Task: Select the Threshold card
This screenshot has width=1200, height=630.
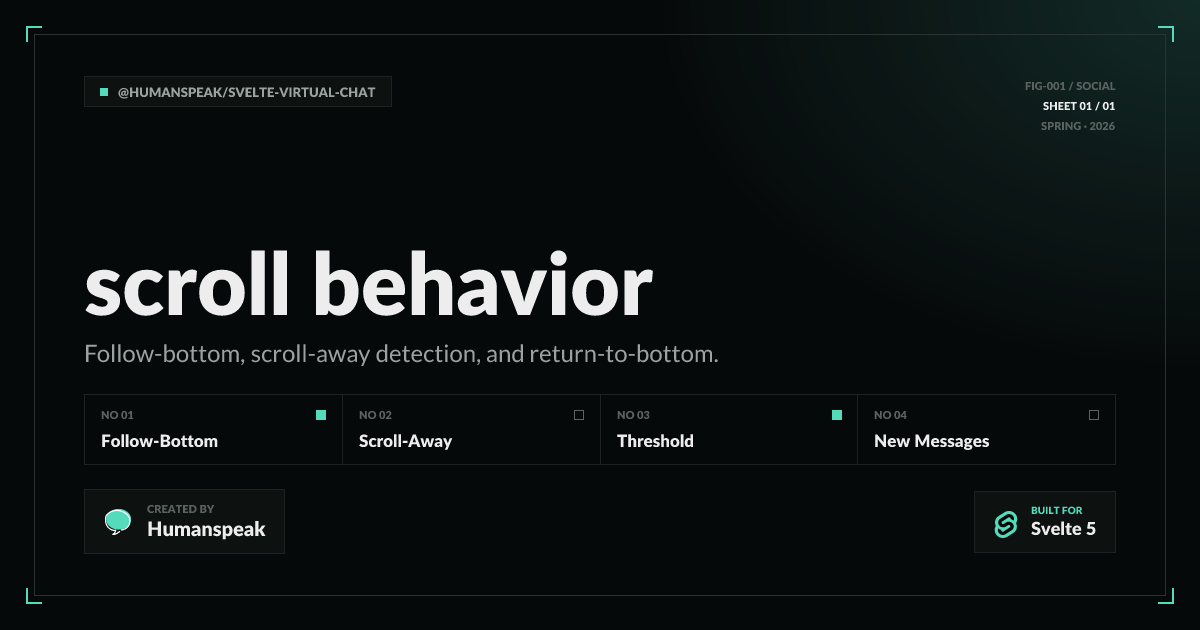Action: [x=729, y=430]
